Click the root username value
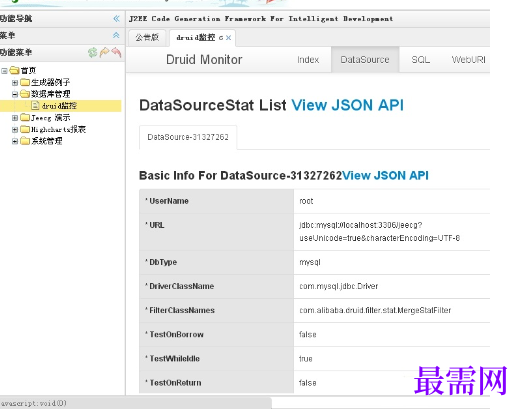526x412 pixels. (x=306, y=201)
